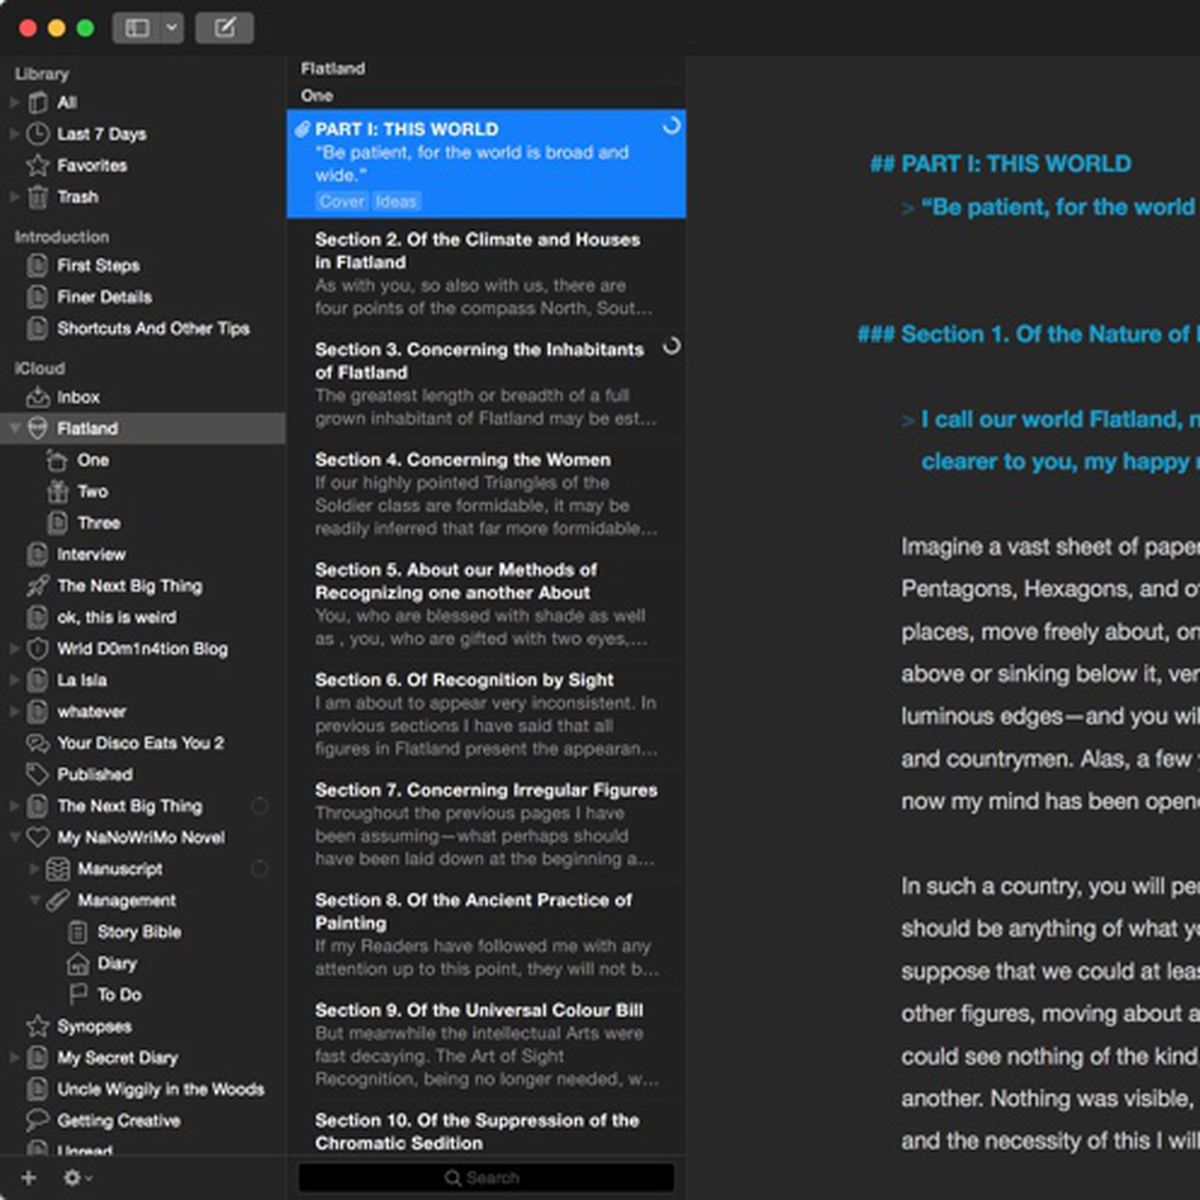Open Section 7. Concerning Irregular Figures

coord(486,824)
